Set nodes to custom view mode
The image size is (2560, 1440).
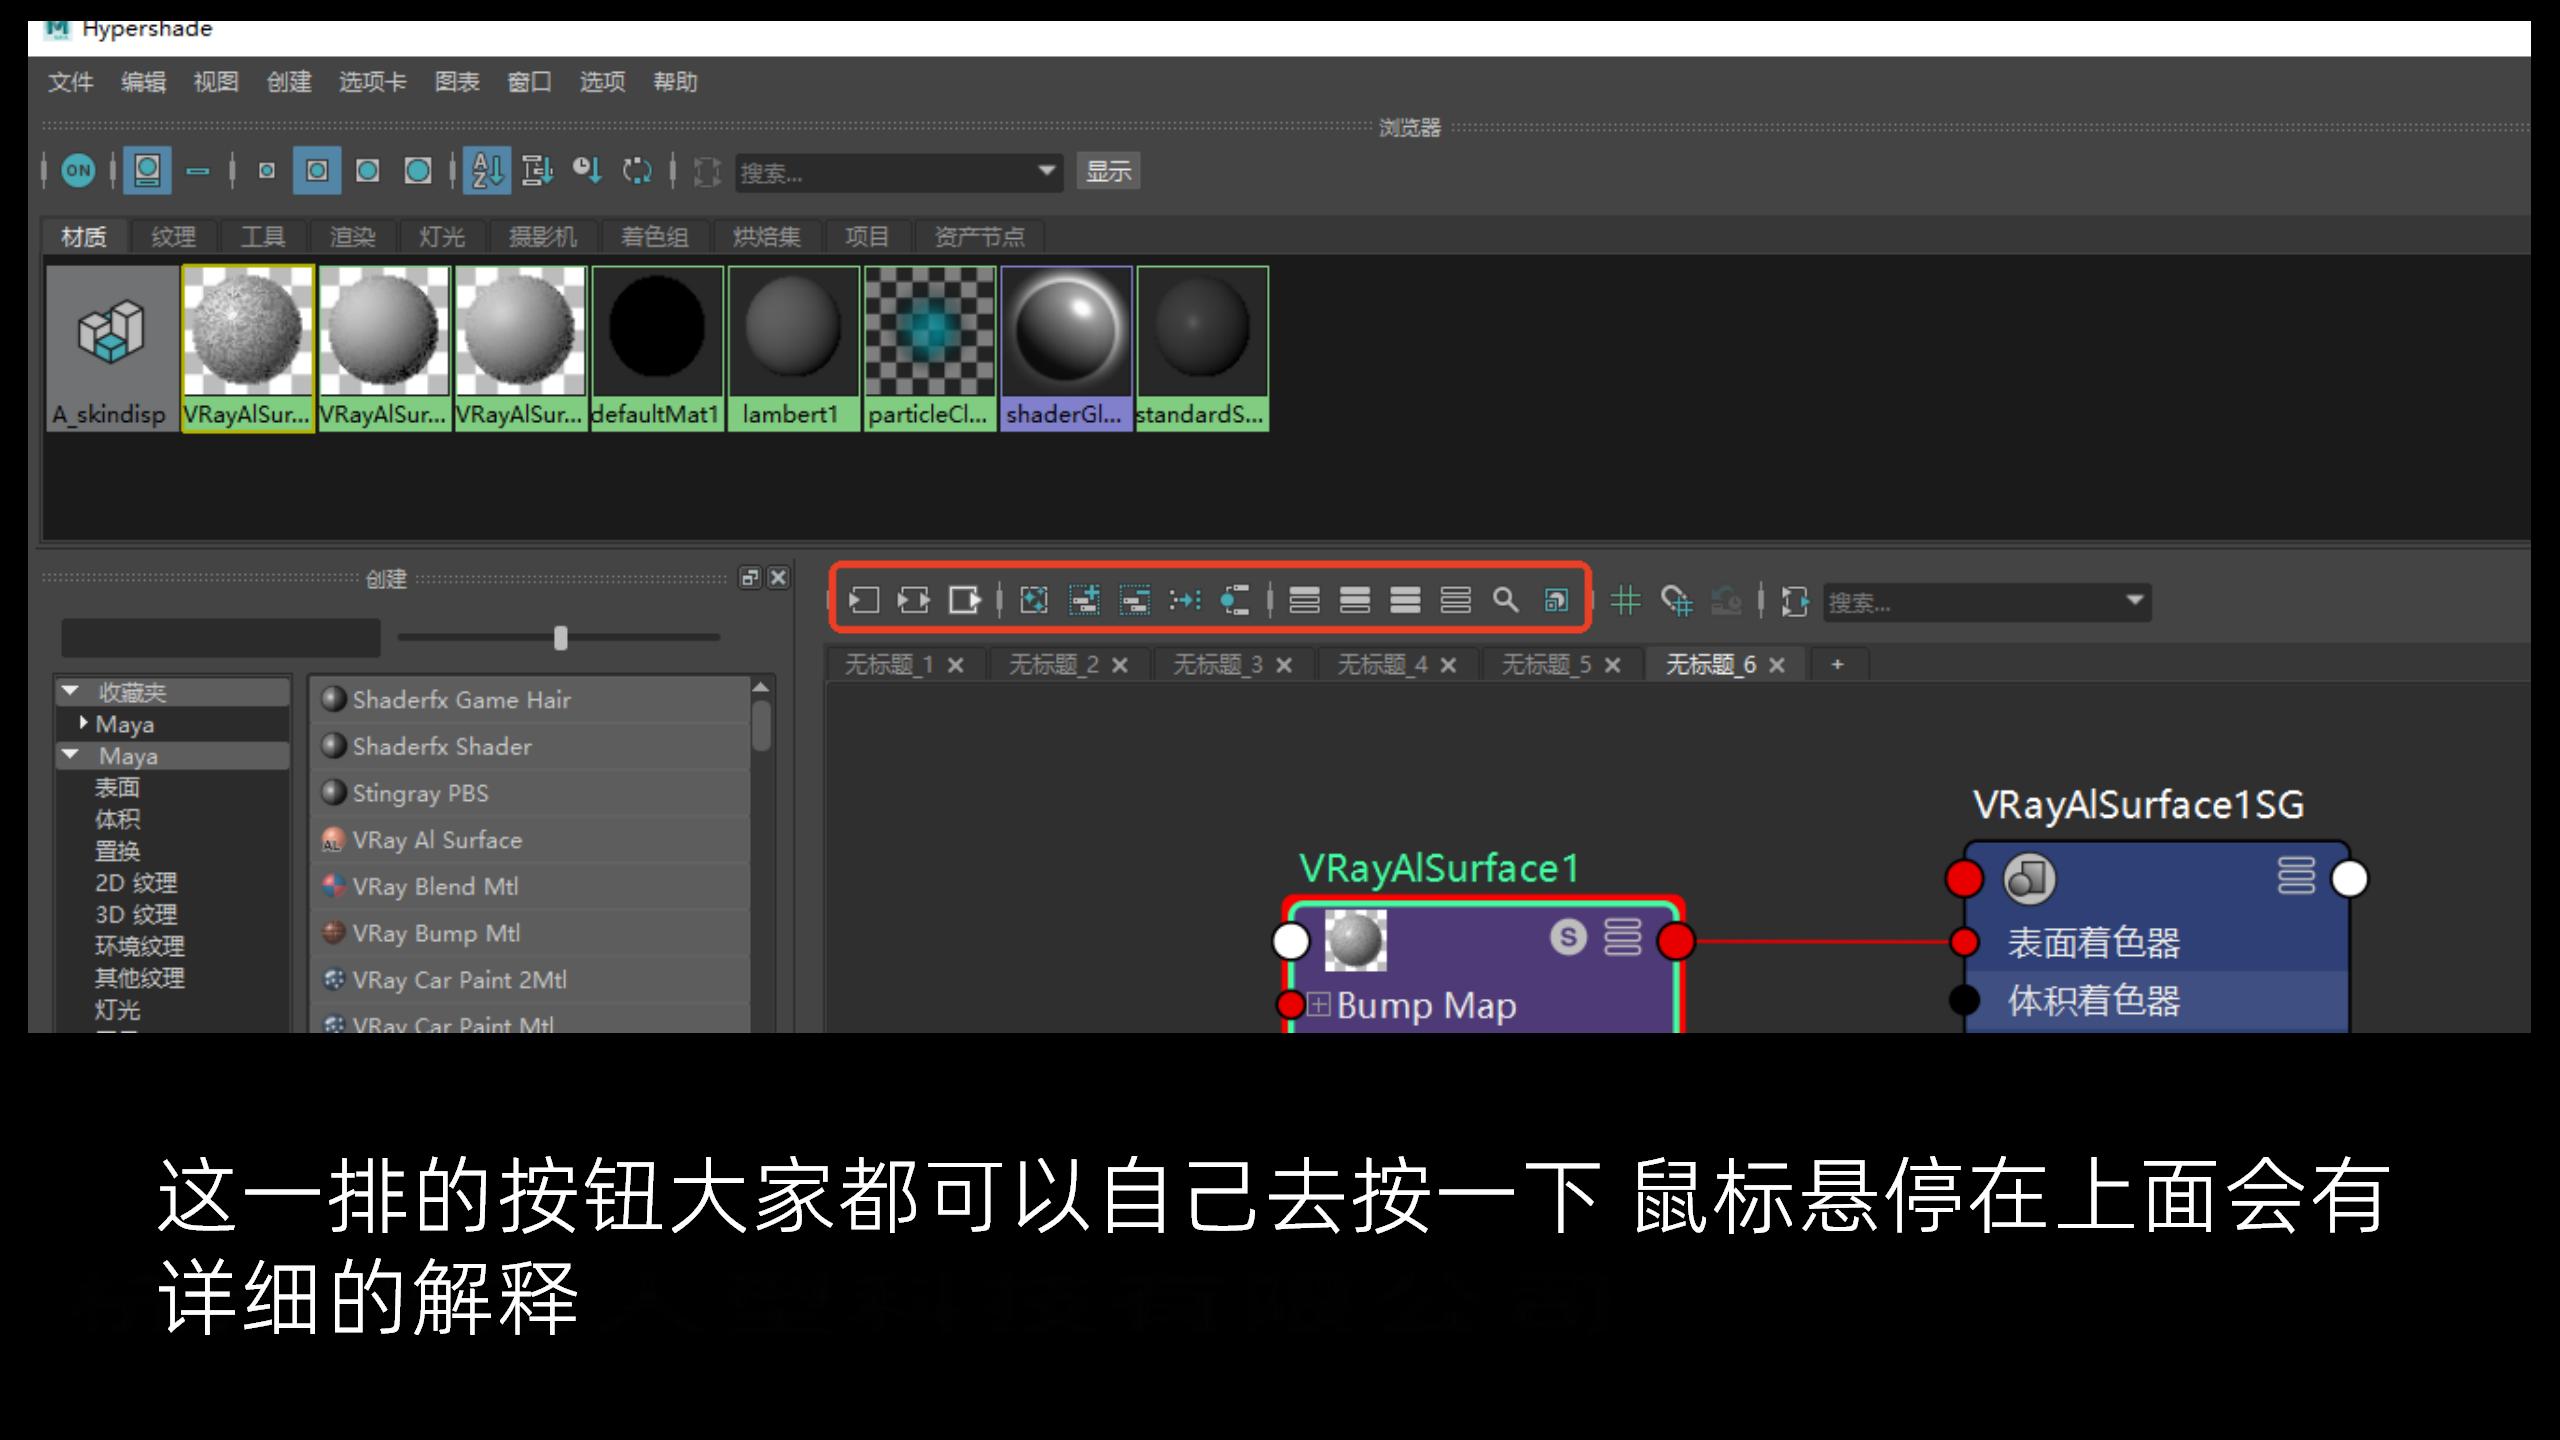(x=1455, y=600)
